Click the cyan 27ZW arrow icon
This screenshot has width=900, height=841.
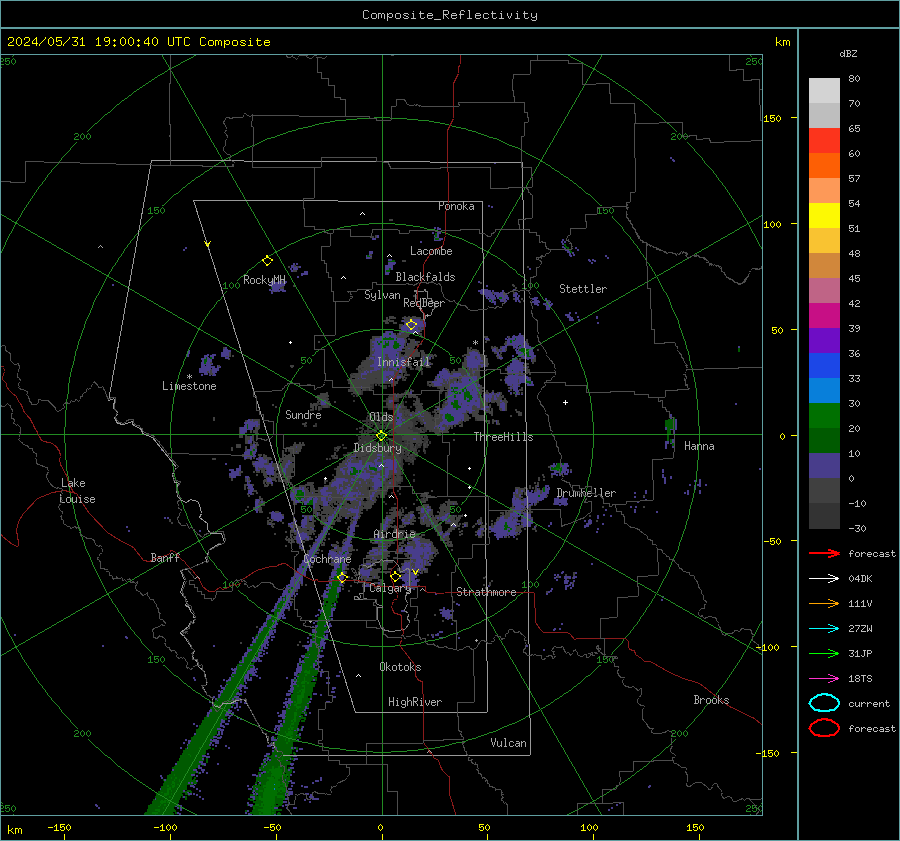click(824, 628)
